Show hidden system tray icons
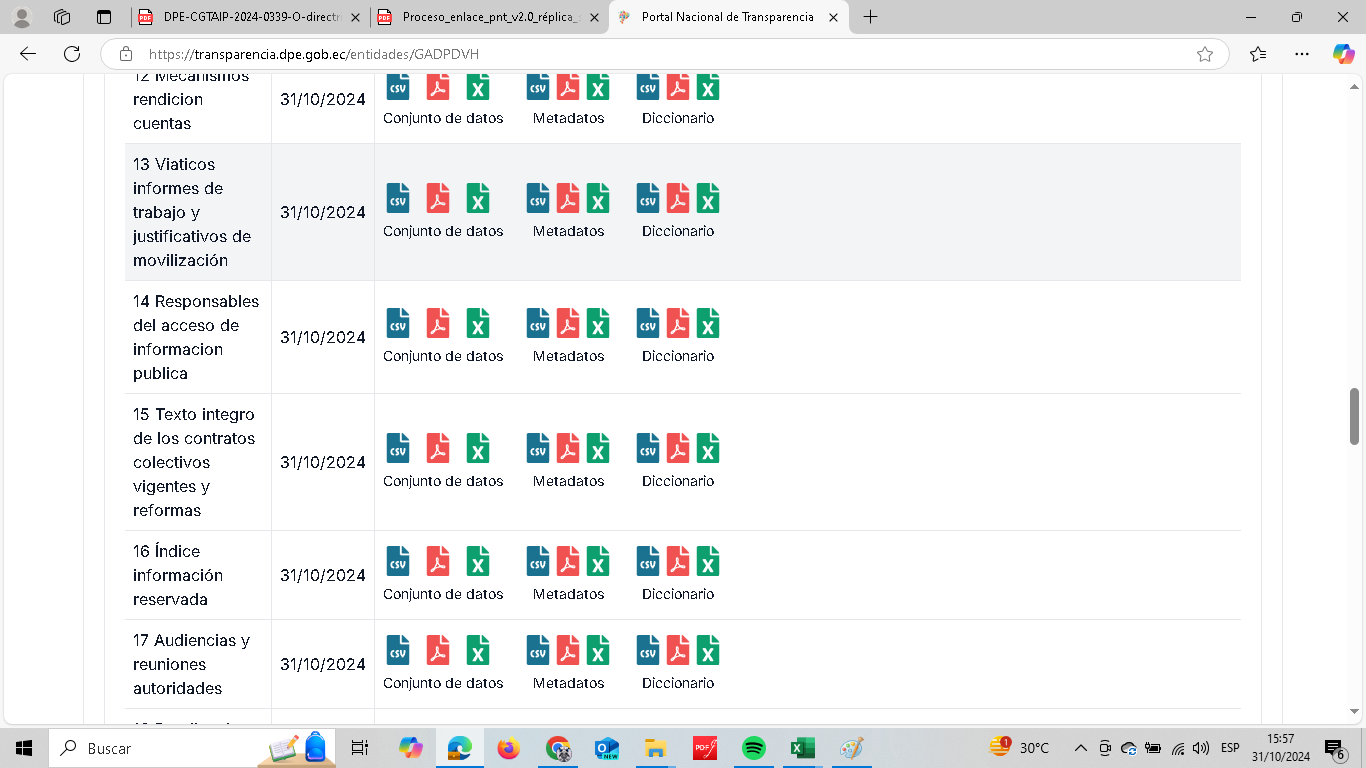Screen dimensions: 1366x768 pos(1080,748)
